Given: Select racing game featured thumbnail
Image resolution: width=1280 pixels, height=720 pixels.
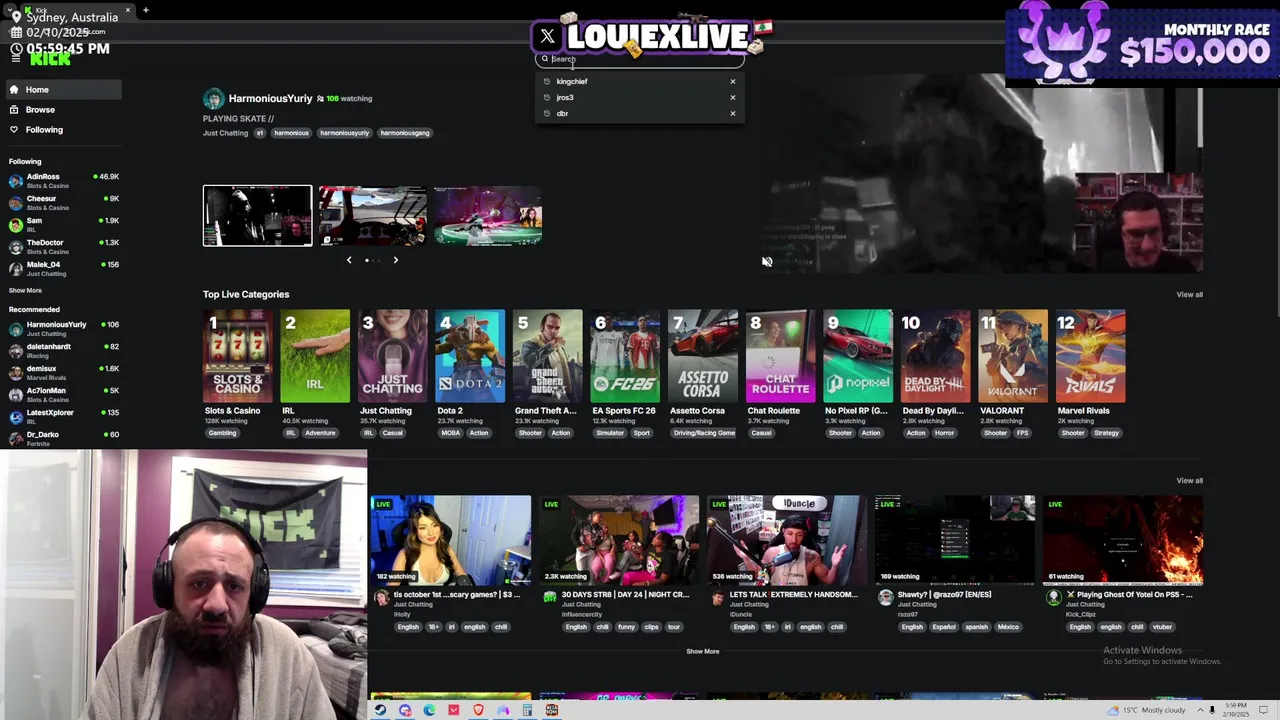Looking at the screenshot, I should tap(373, 215).
